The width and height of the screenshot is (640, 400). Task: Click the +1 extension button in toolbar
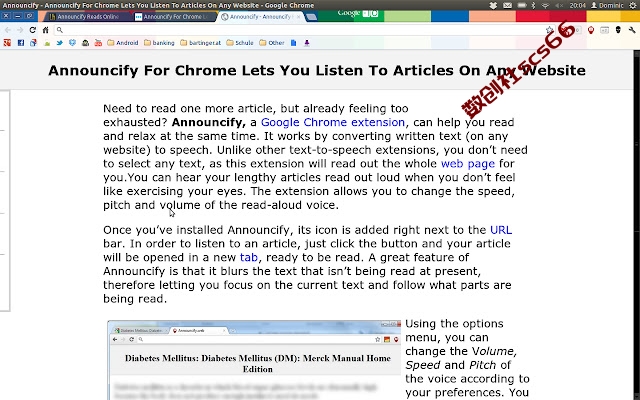click(604, 30)
